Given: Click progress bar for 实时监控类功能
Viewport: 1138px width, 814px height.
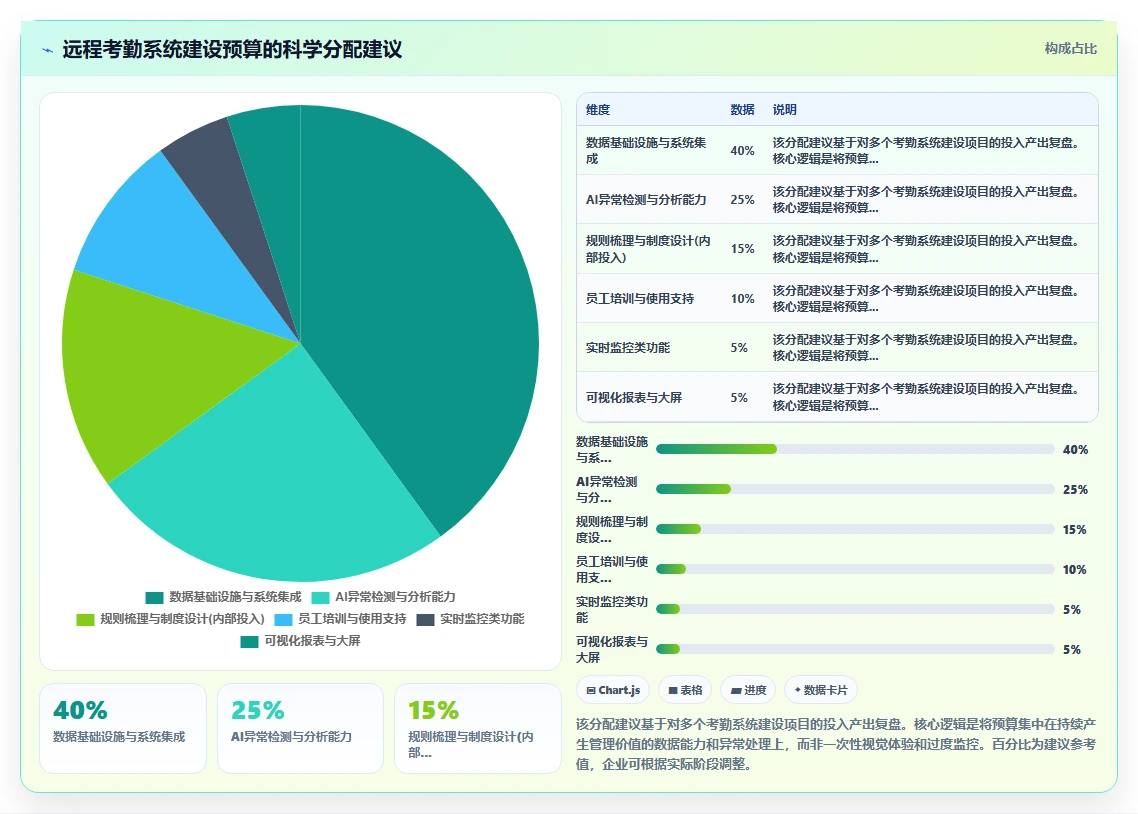Looking at the screenshot, I should pos(855,609).
